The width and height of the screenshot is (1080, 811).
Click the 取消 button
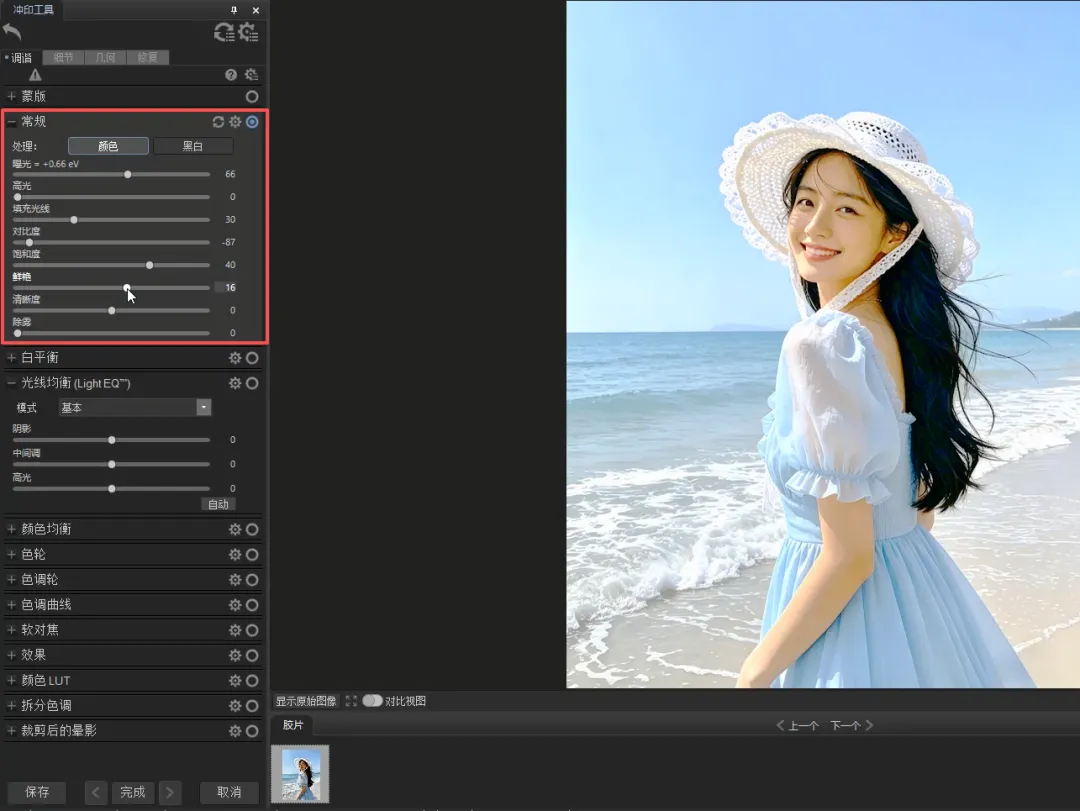point(229,792)
